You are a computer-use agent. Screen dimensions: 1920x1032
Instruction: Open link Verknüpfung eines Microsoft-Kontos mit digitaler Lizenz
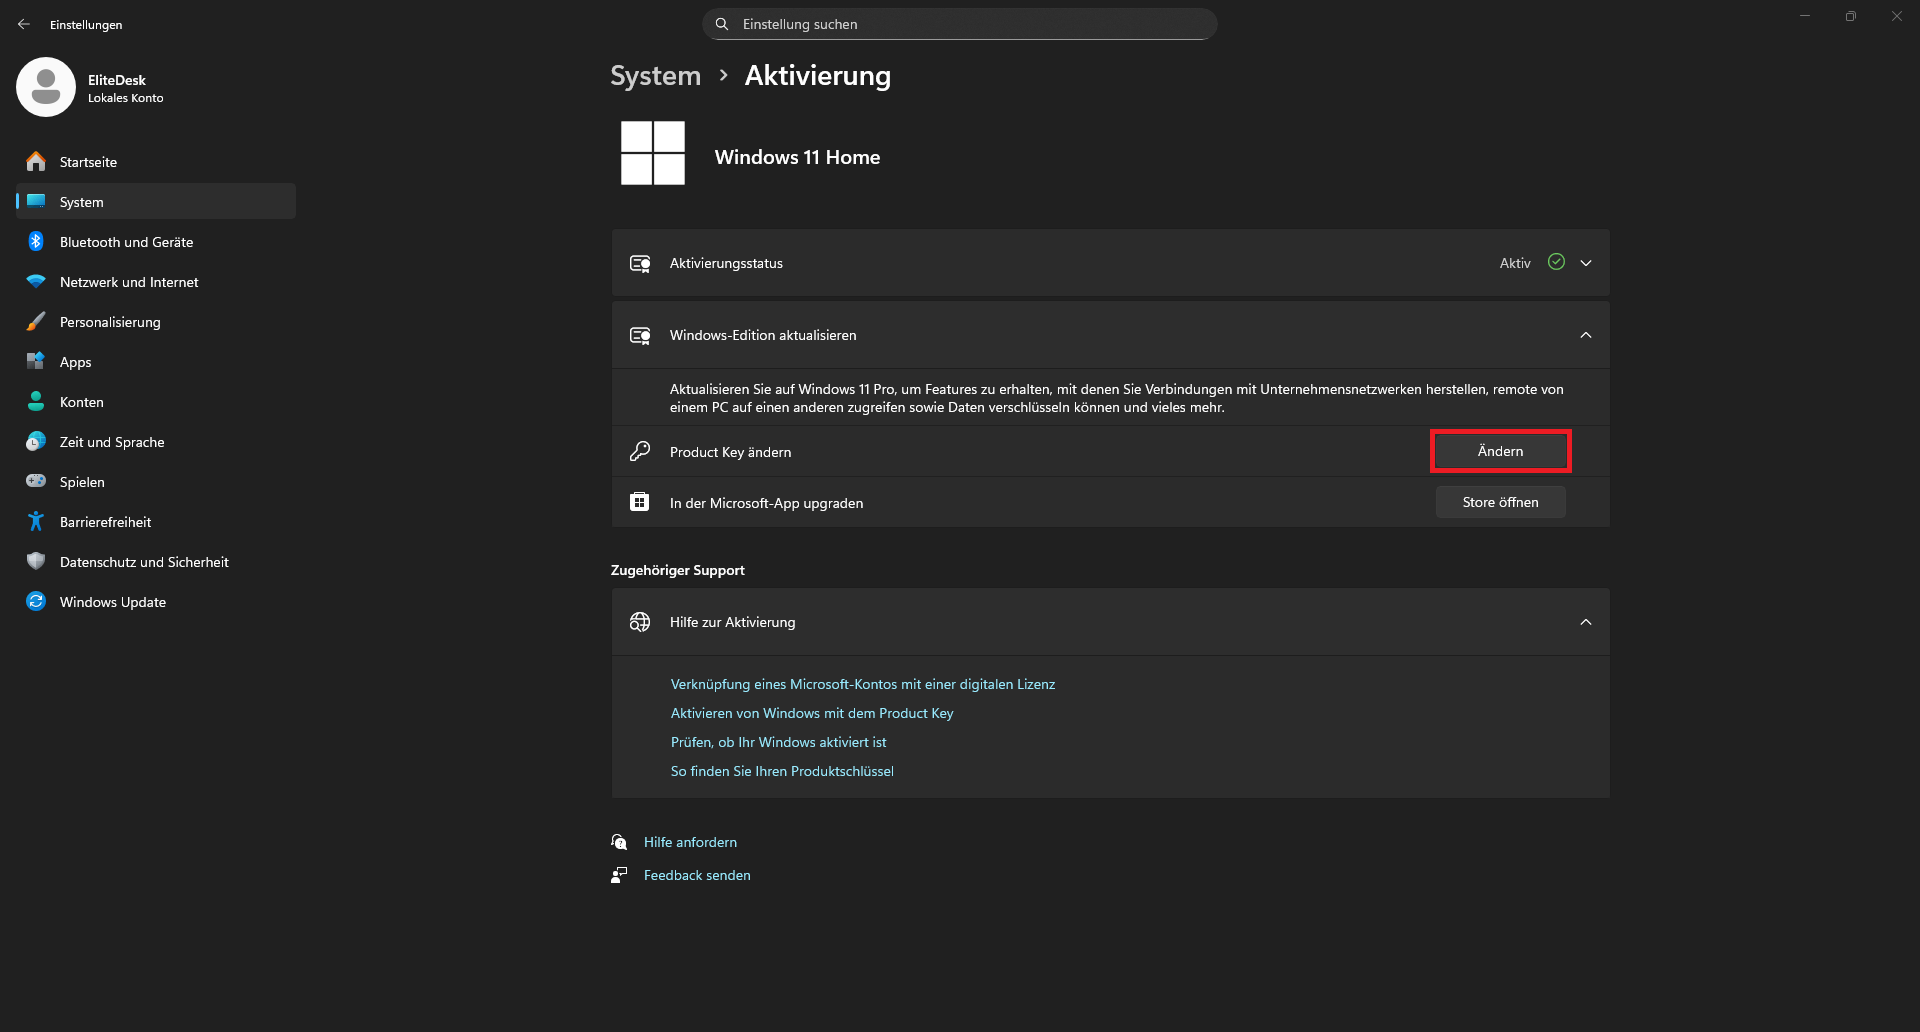point(863,684)
